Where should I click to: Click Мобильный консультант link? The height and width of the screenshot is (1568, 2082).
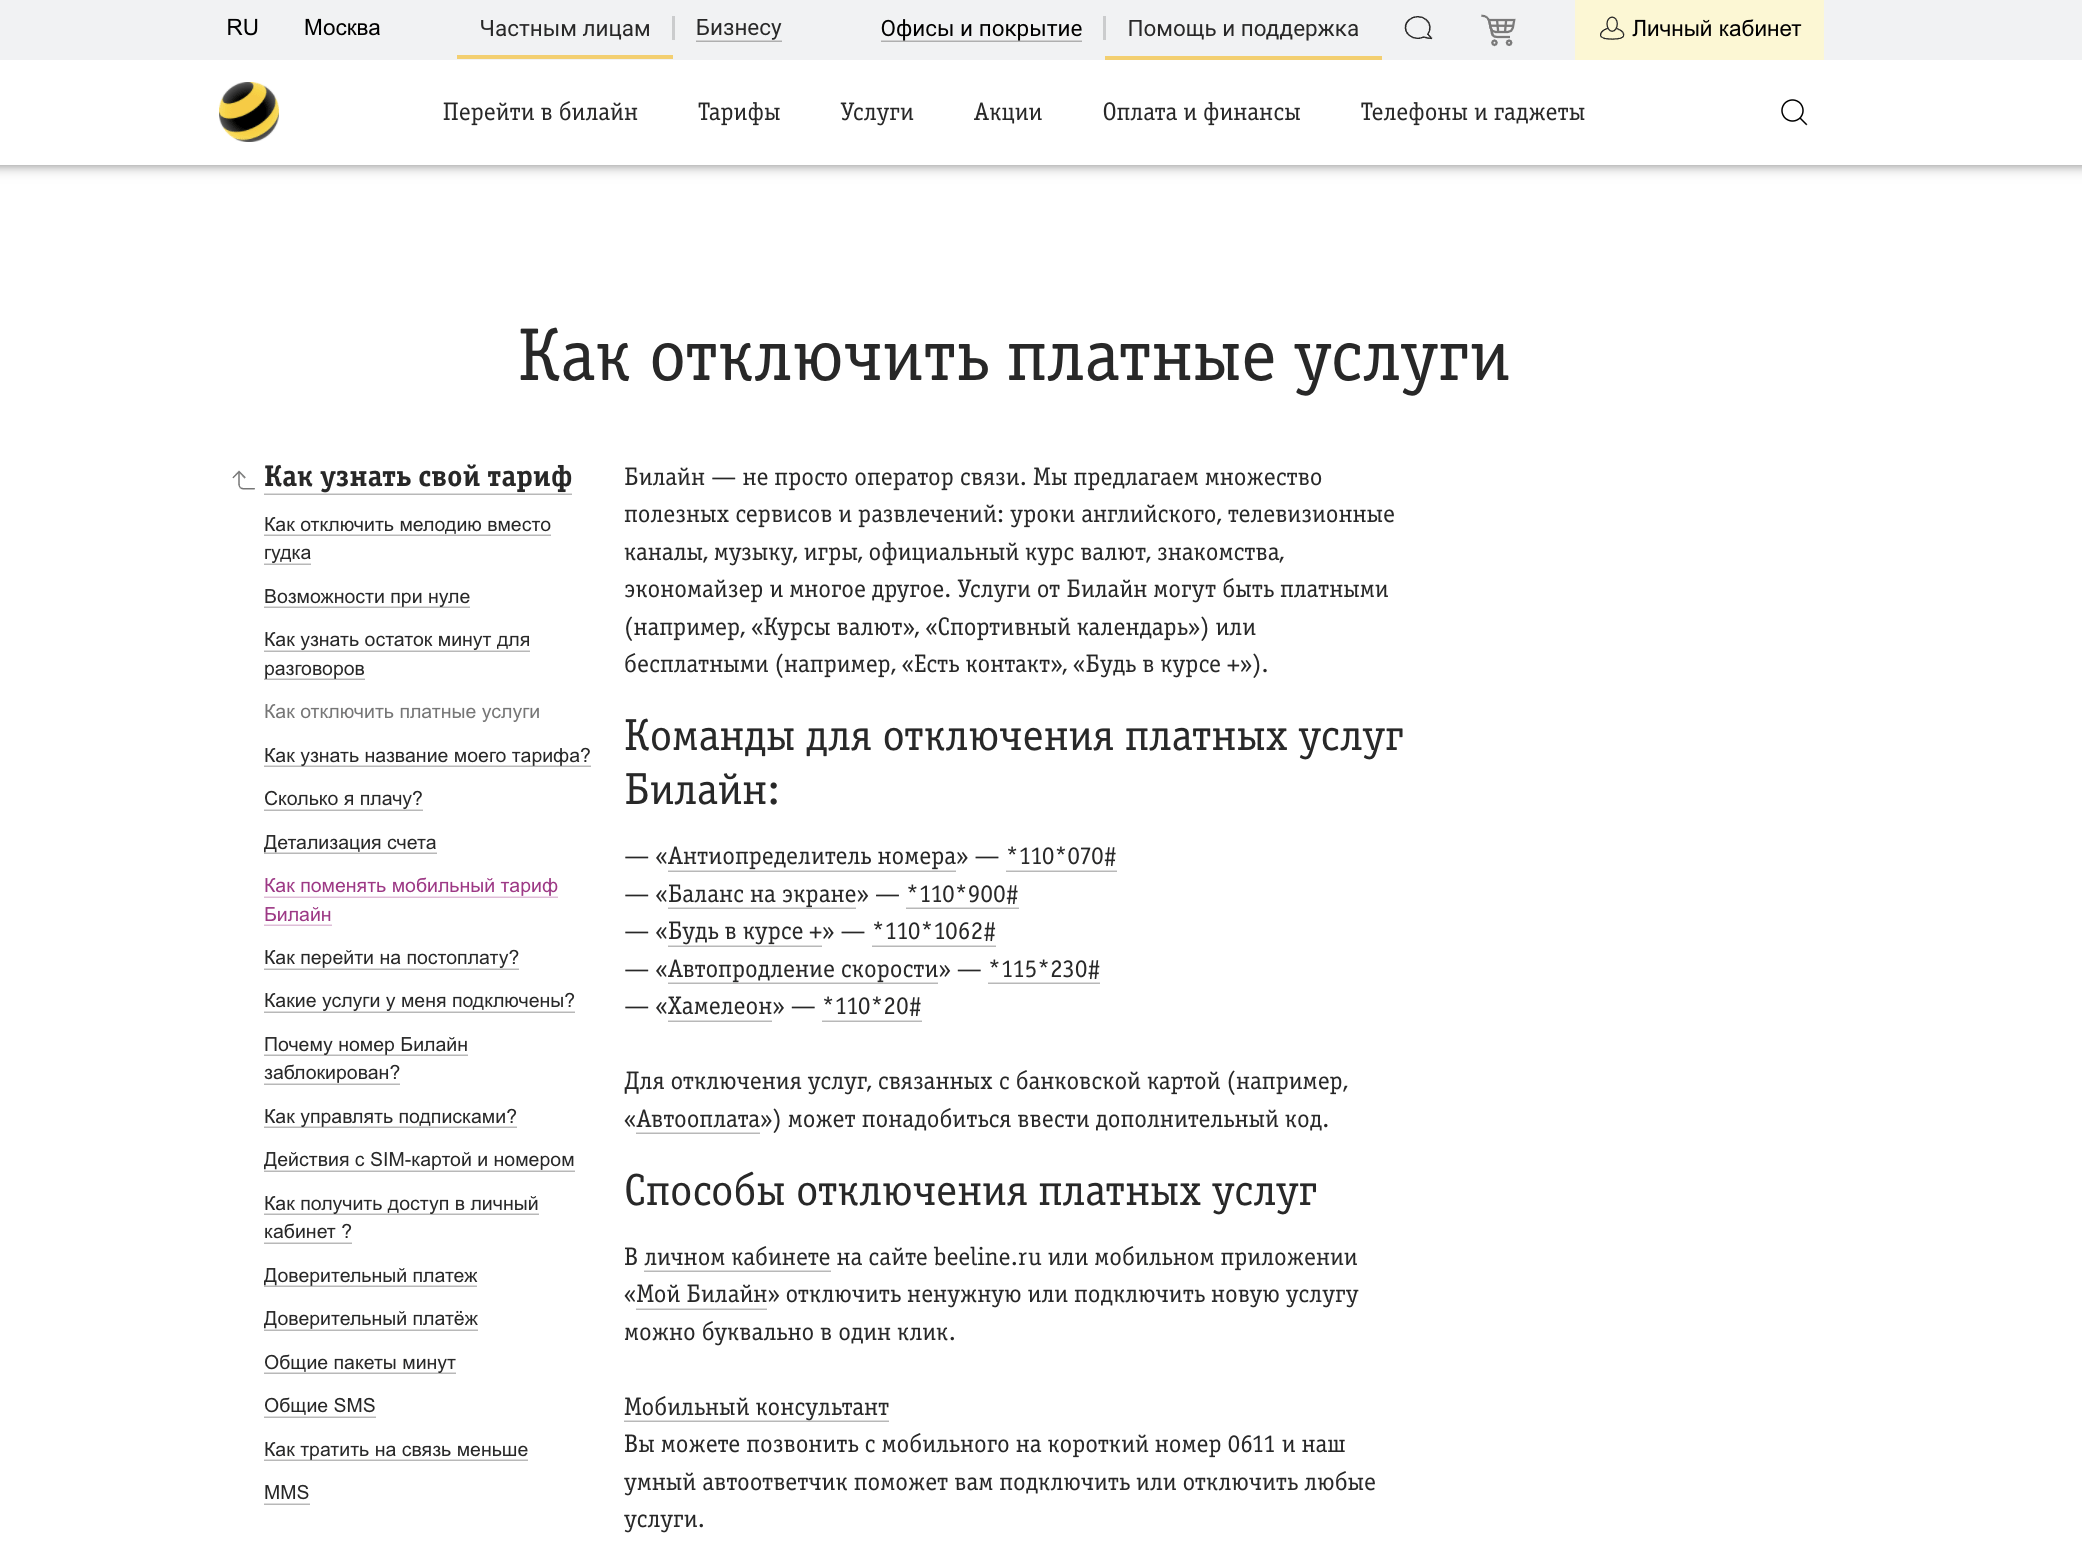point(755,1407)
